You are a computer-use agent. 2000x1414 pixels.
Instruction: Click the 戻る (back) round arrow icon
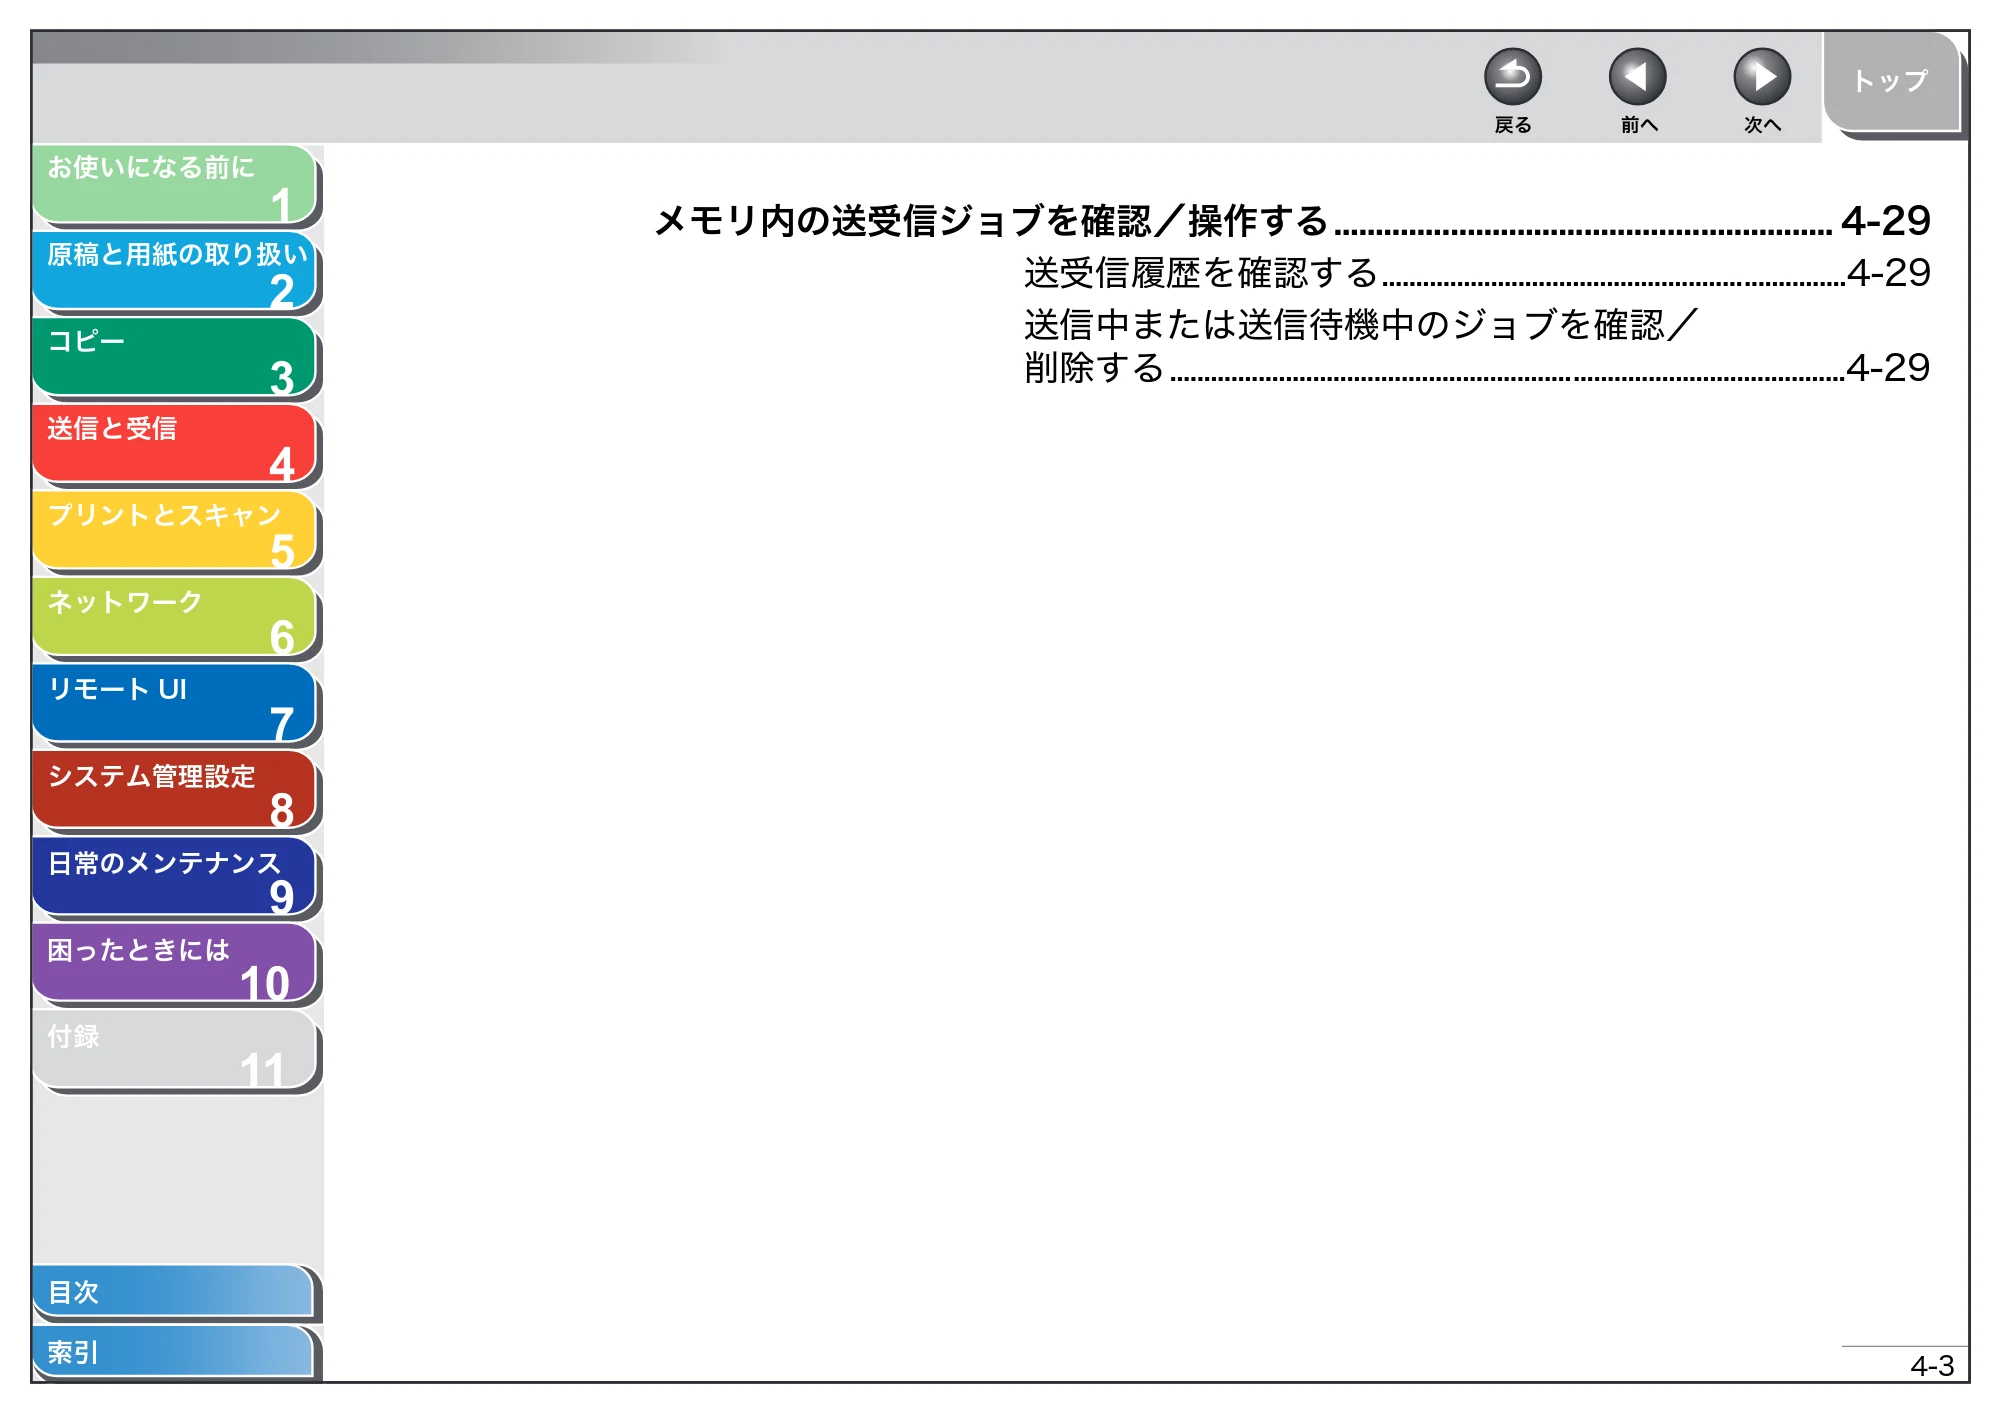click(1512, 77)
